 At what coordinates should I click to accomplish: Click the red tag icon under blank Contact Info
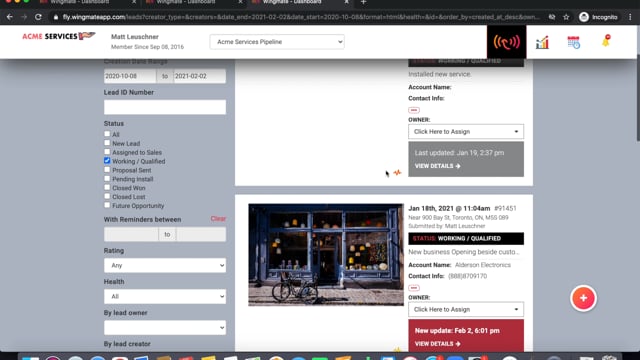click(413, 110)
